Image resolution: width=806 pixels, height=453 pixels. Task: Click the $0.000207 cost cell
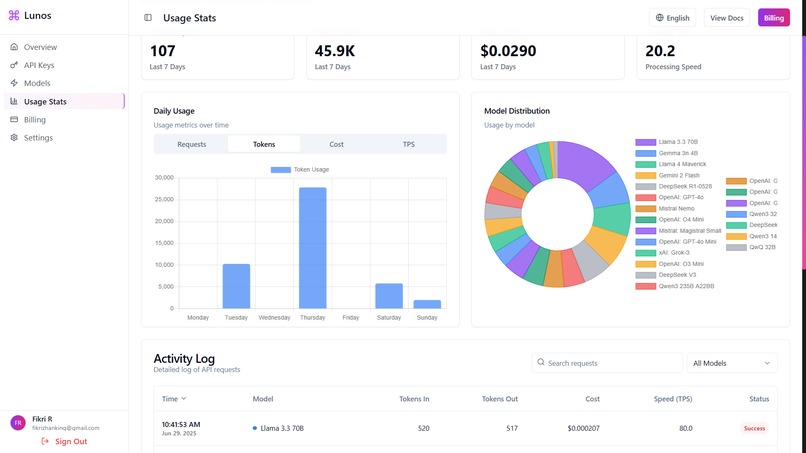583,428
